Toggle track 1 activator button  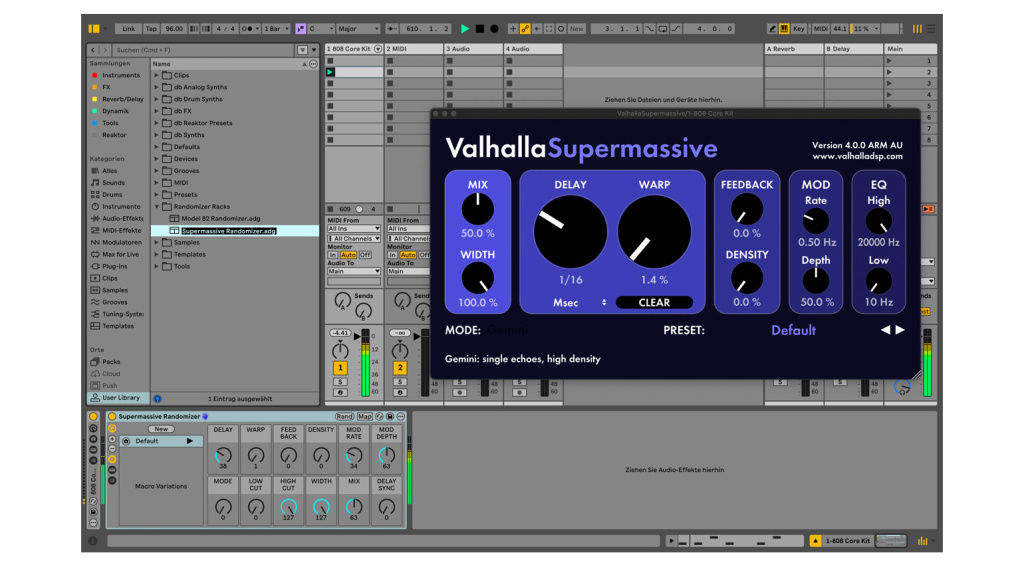pos(340,368)
